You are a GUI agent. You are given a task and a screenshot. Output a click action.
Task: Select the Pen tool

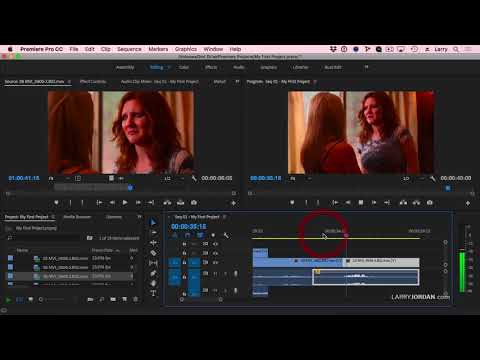153,273
